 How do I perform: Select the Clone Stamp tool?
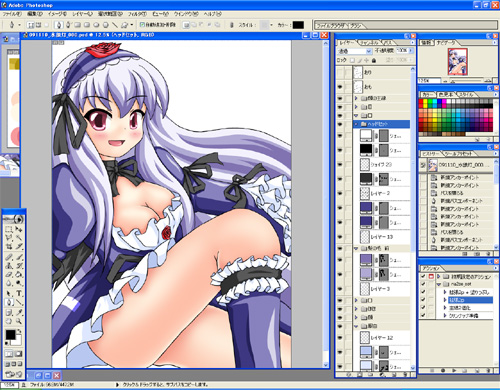pyautogui.click(x=9, y=266)
